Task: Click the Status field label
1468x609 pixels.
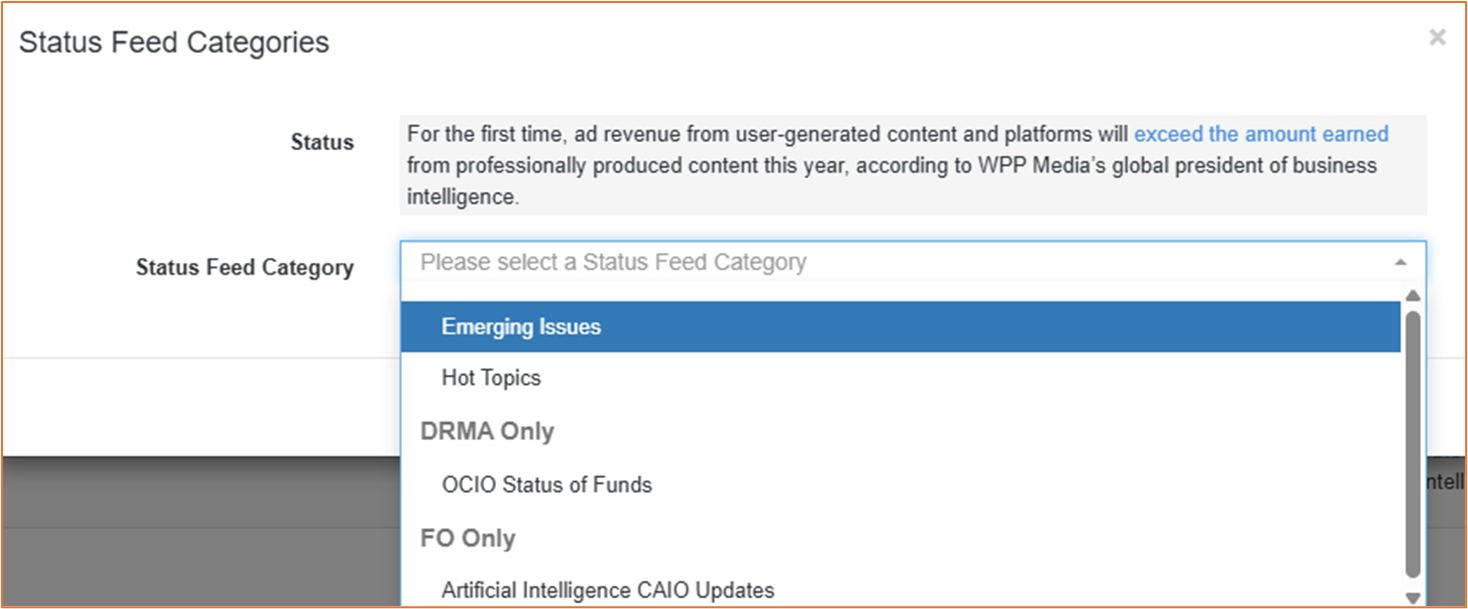Action: tap(322, 142)
